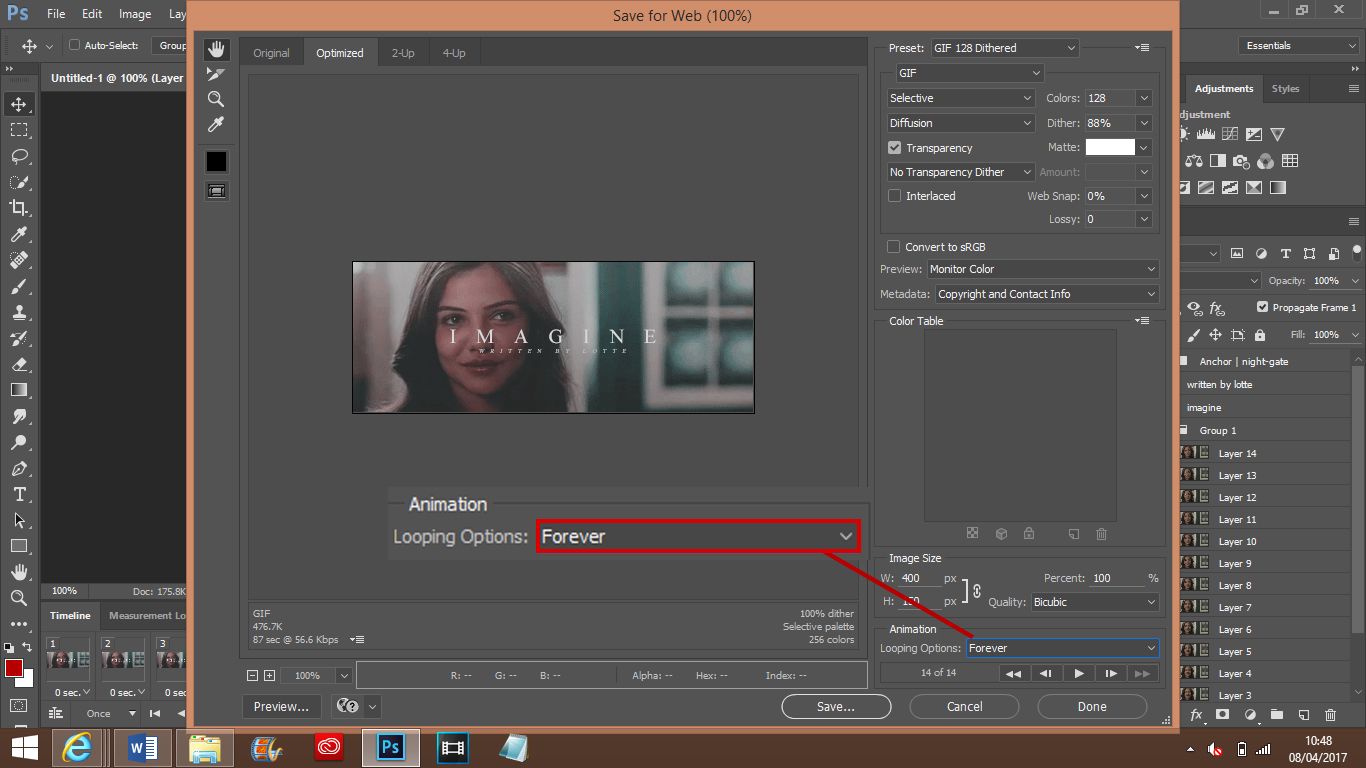The height and width of the screenshot is (768, 1366).
Task: Switch to the Original tab
Action: point(271,53)
